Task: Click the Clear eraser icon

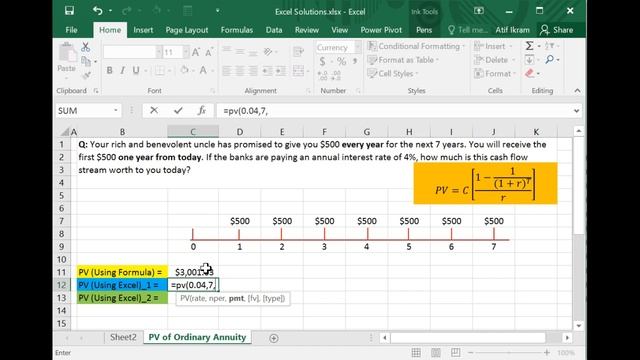Action: coord(530,73)
